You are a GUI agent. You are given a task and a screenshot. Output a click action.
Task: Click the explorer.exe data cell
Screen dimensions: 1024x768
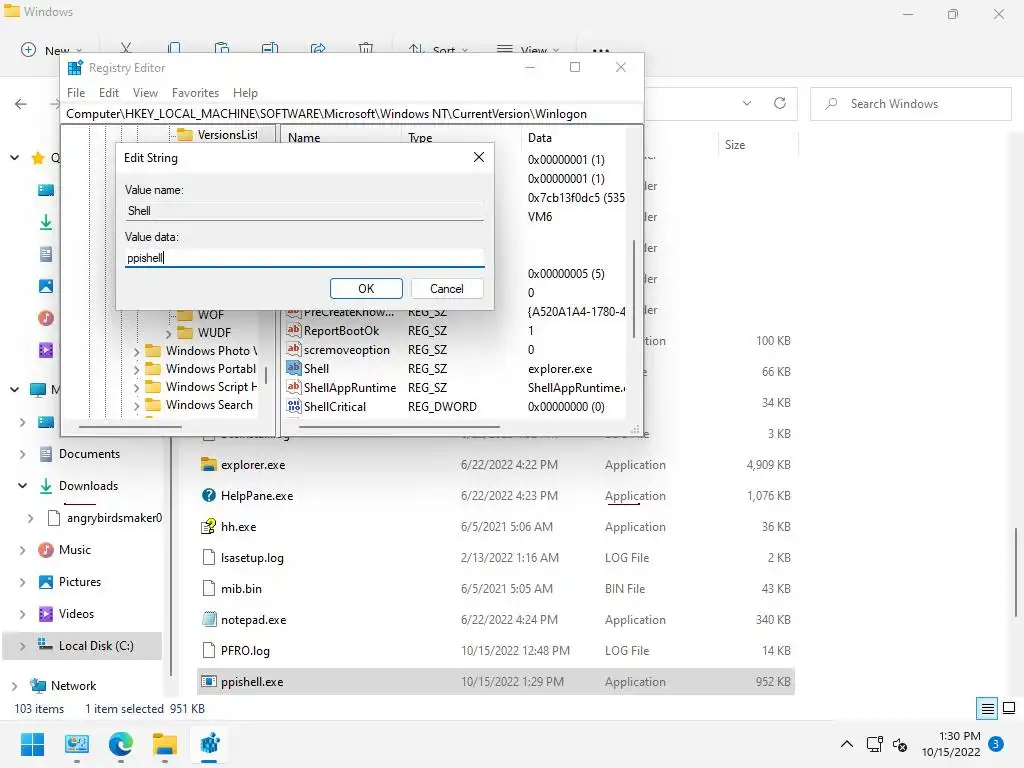[560, 369]
